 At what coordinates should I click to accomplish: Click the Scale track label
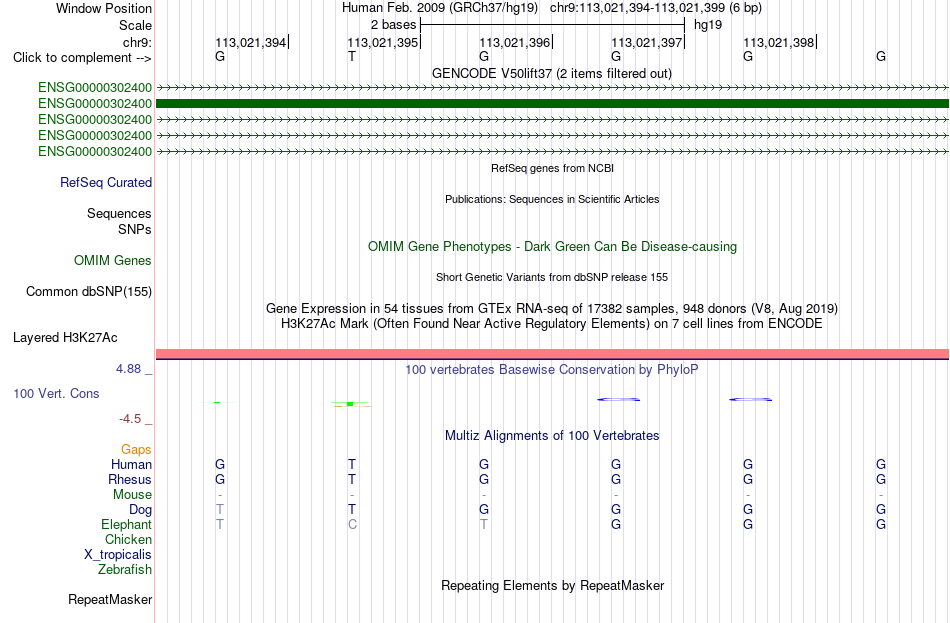(135, 25)
